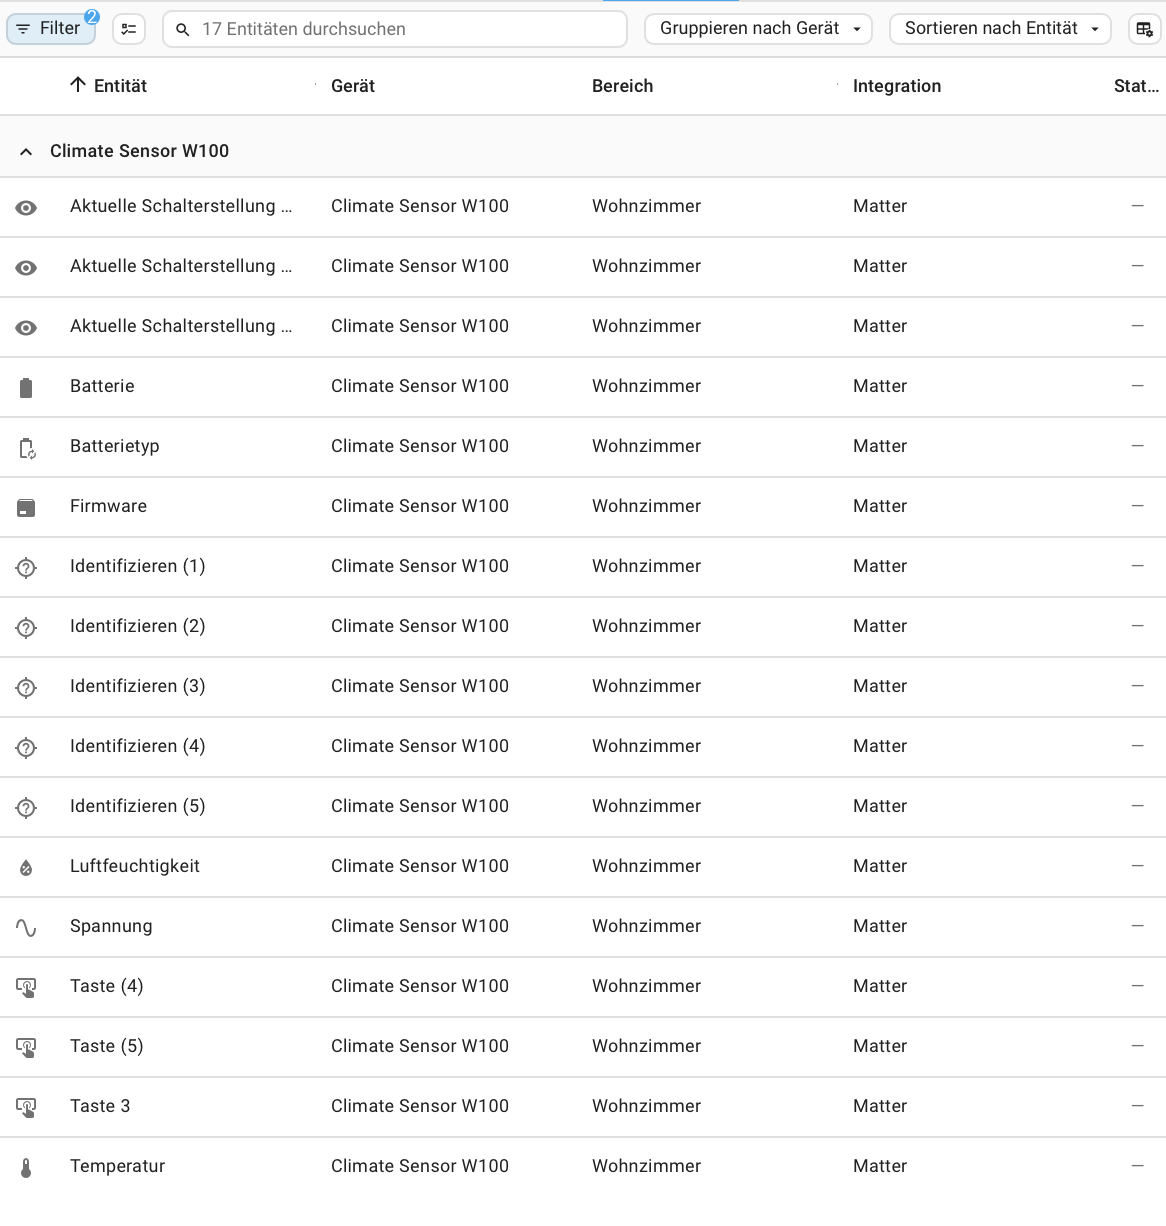1166x1226 pixels.
Task: Click the Firmware row icon
Action: (x=26, y=508)
